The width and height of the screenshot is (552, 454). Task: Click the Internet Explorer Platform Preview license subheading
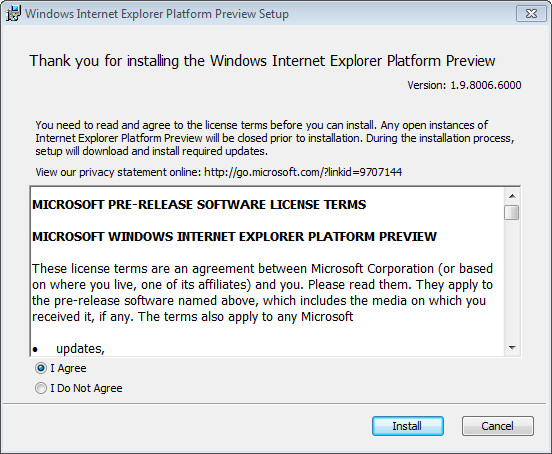coord(234,237)
